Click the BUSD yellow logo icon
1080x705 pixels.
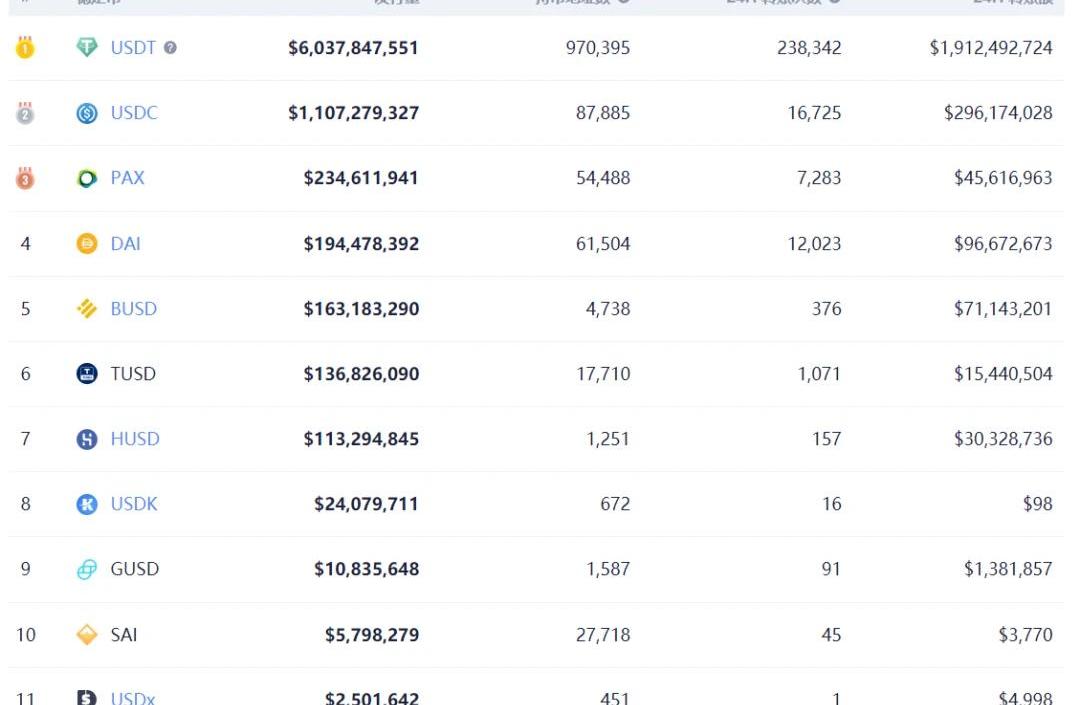(x=87, y=309)
